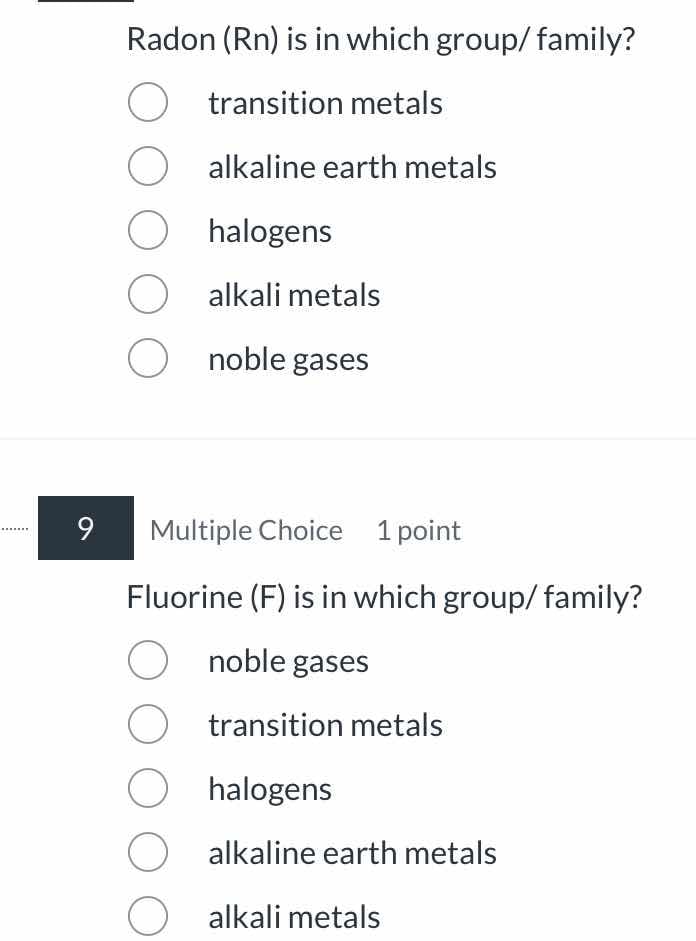The height and width of the screenshot is (941, 696).
Task: Select alkaline earth metals for Fluorine
Action: [148, 852]
